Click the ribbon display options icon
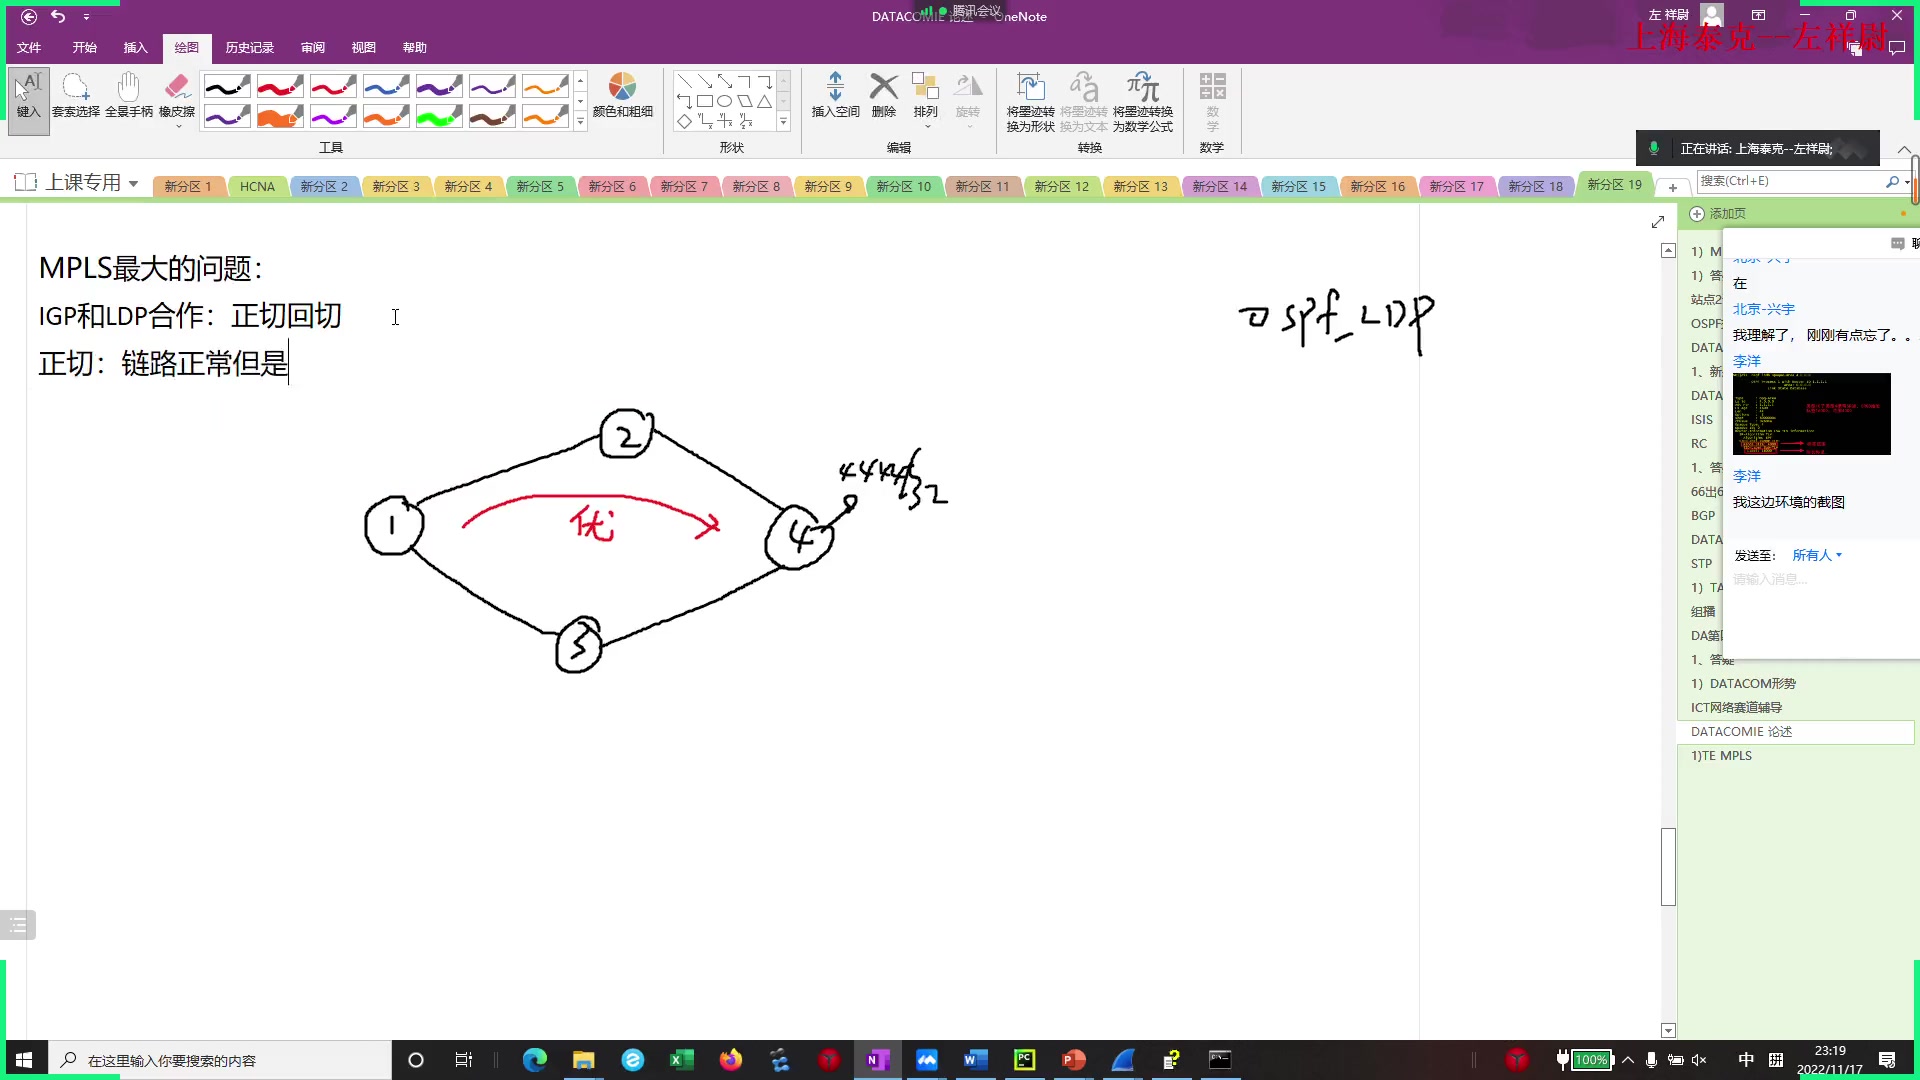 tap(1758, 15)
